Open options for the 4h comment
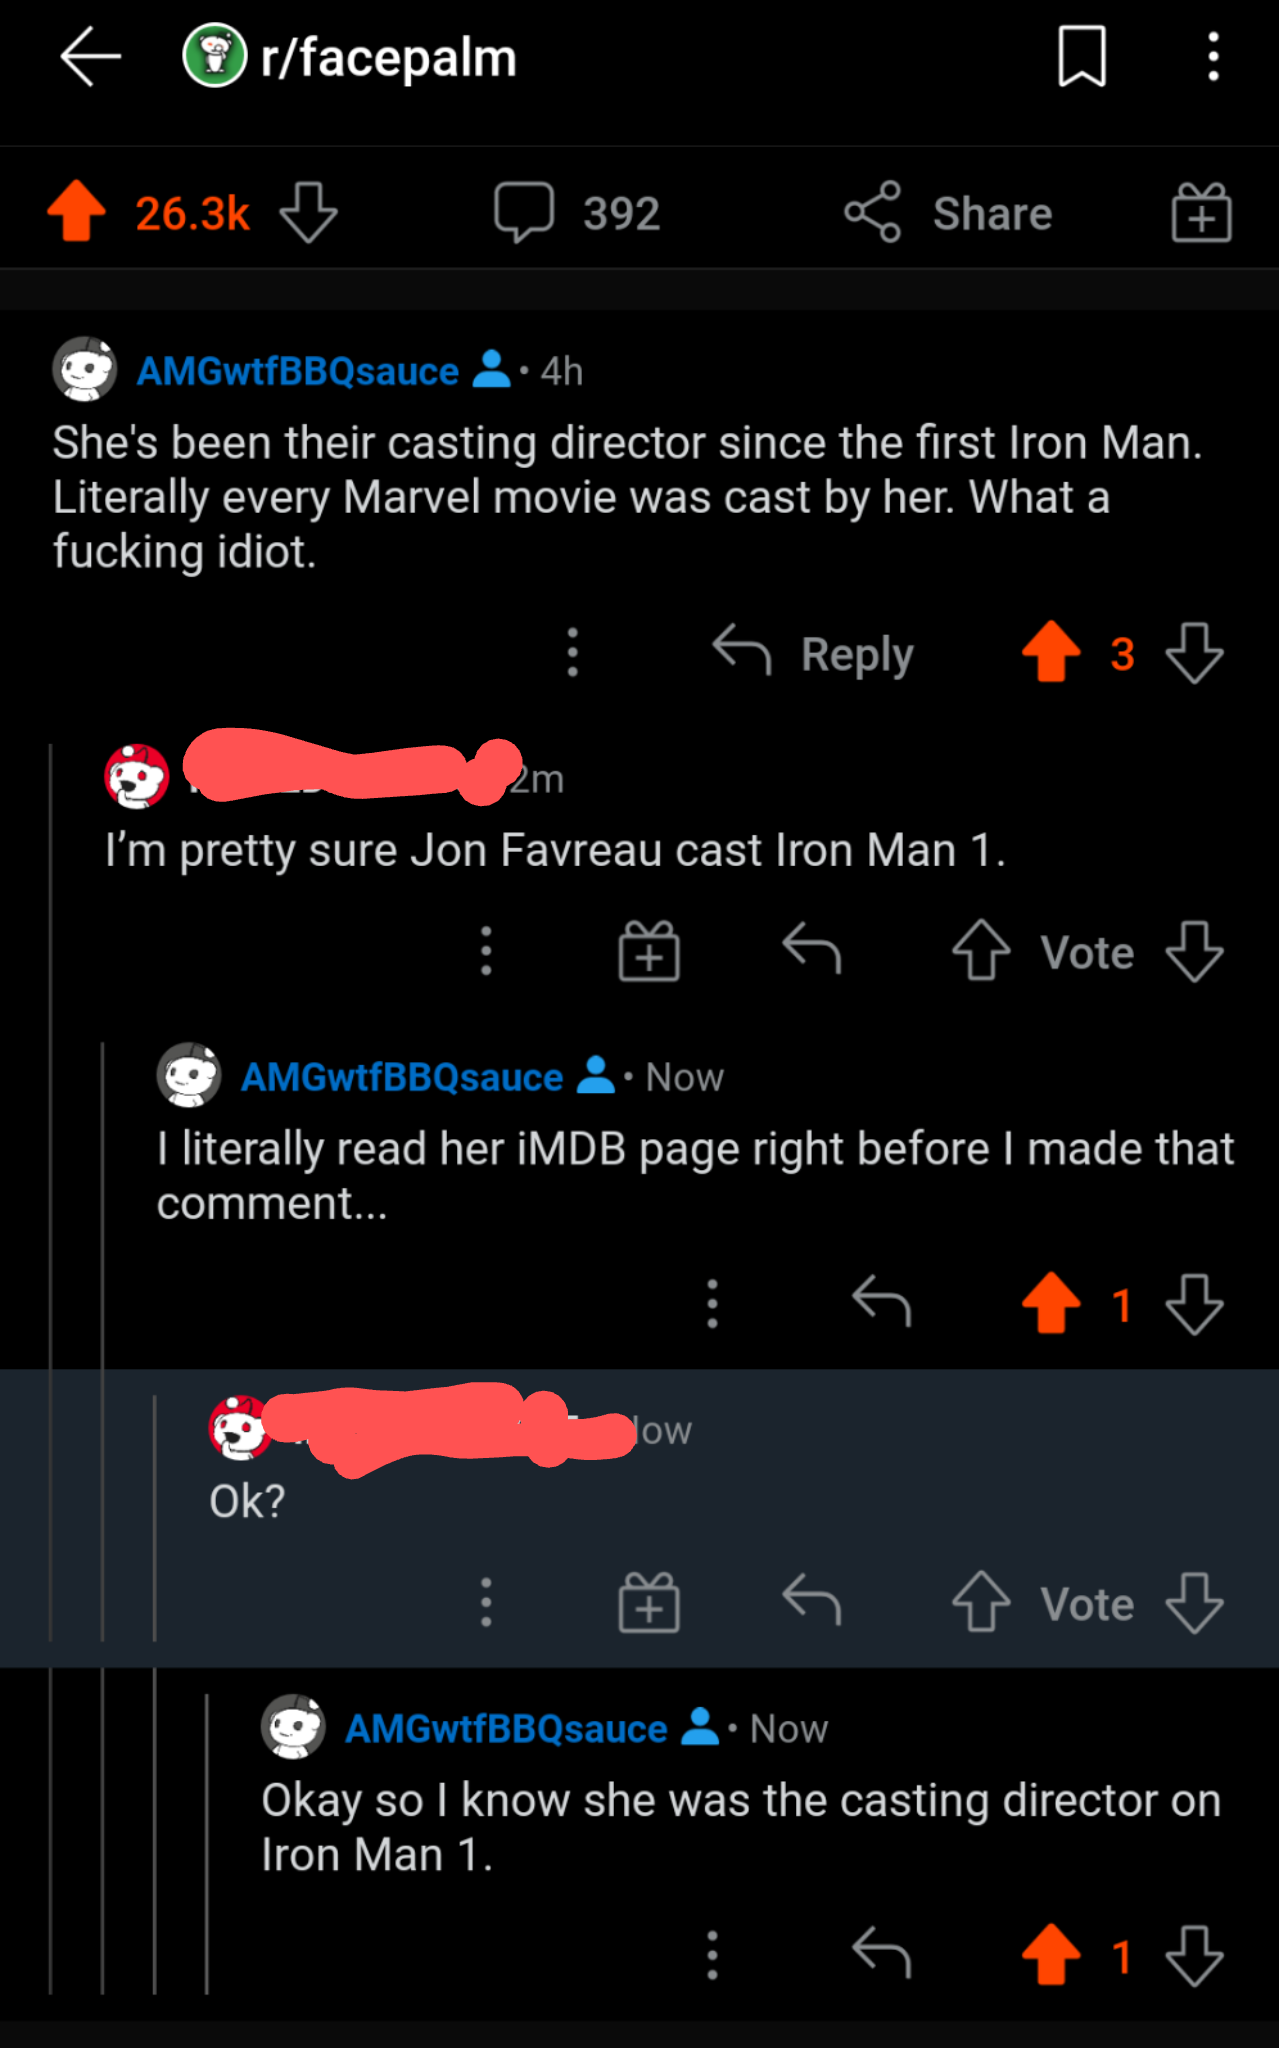This screenshot has height=2048, width=1279. [572, 653]
